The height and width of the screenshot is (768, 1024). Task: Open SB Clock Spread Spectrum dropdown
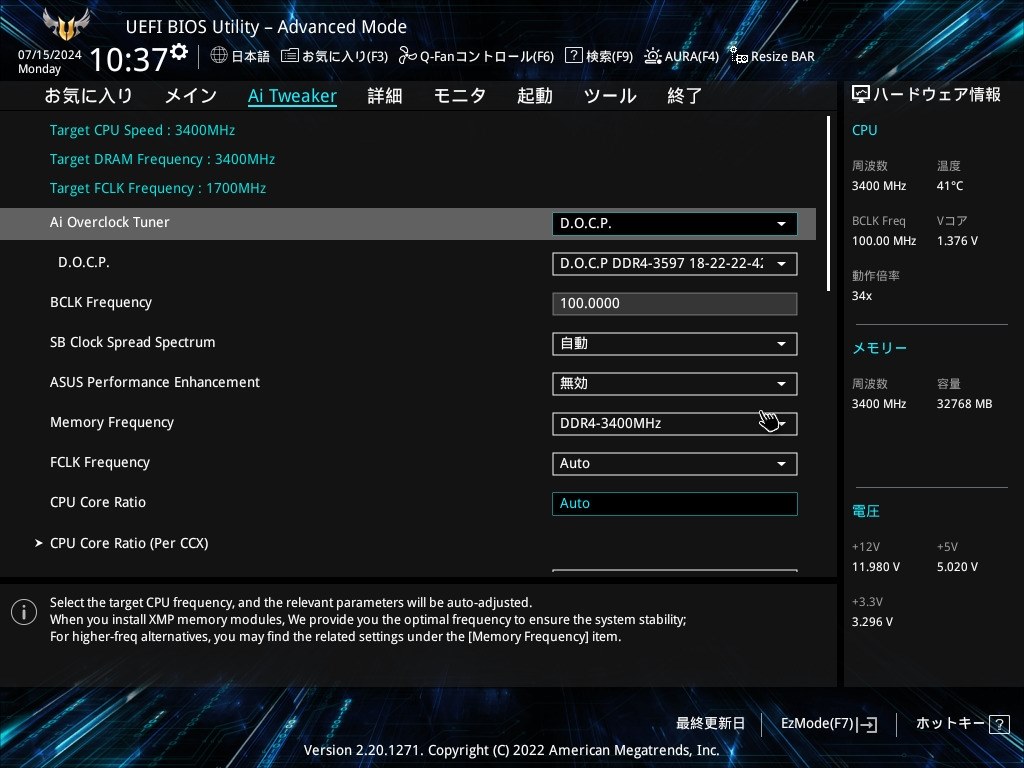[x=675, y=344]
